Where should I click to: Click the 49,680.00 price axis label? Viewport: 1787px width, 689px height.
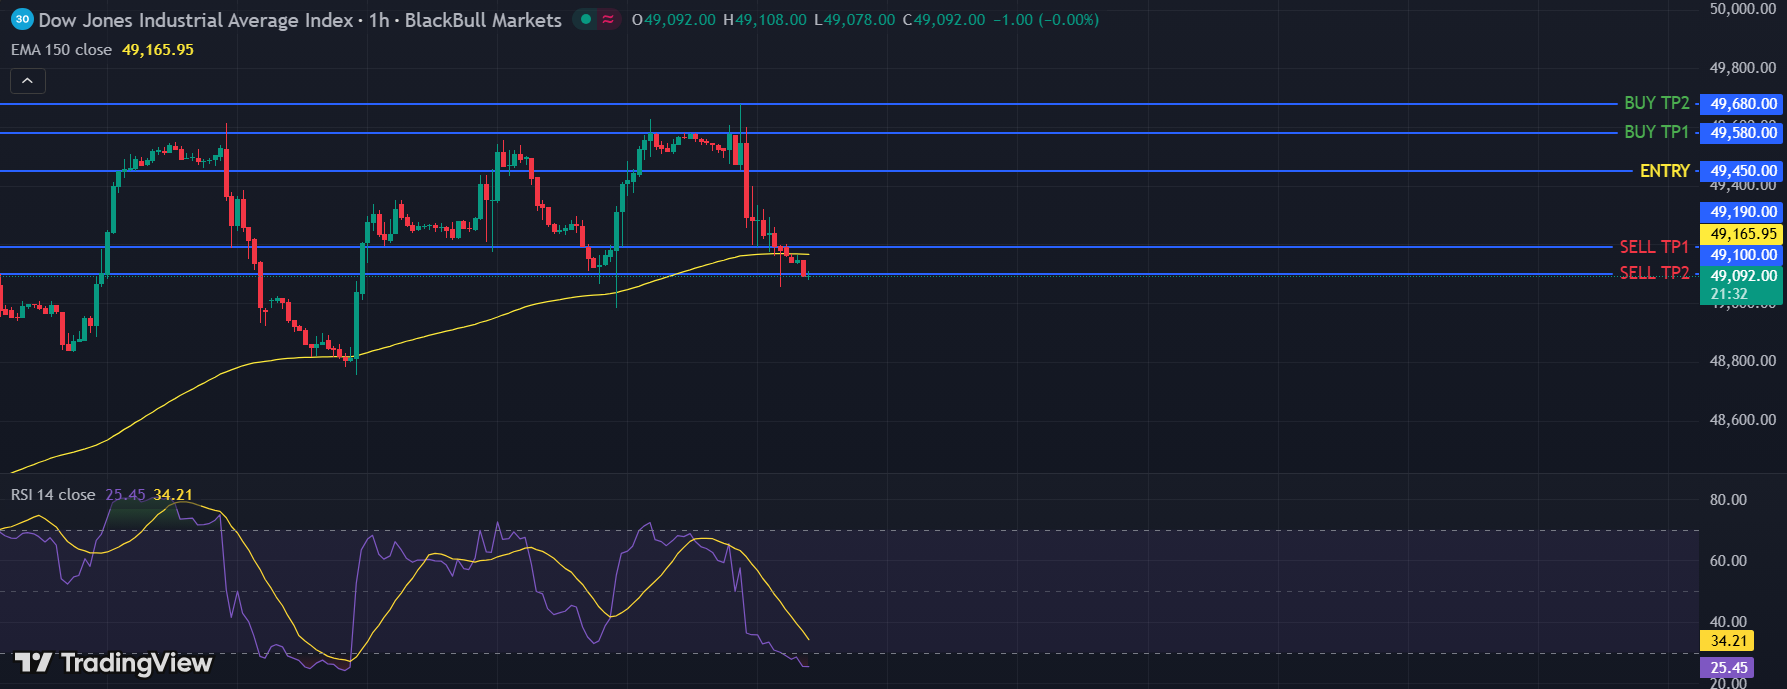click(1743, 104)
